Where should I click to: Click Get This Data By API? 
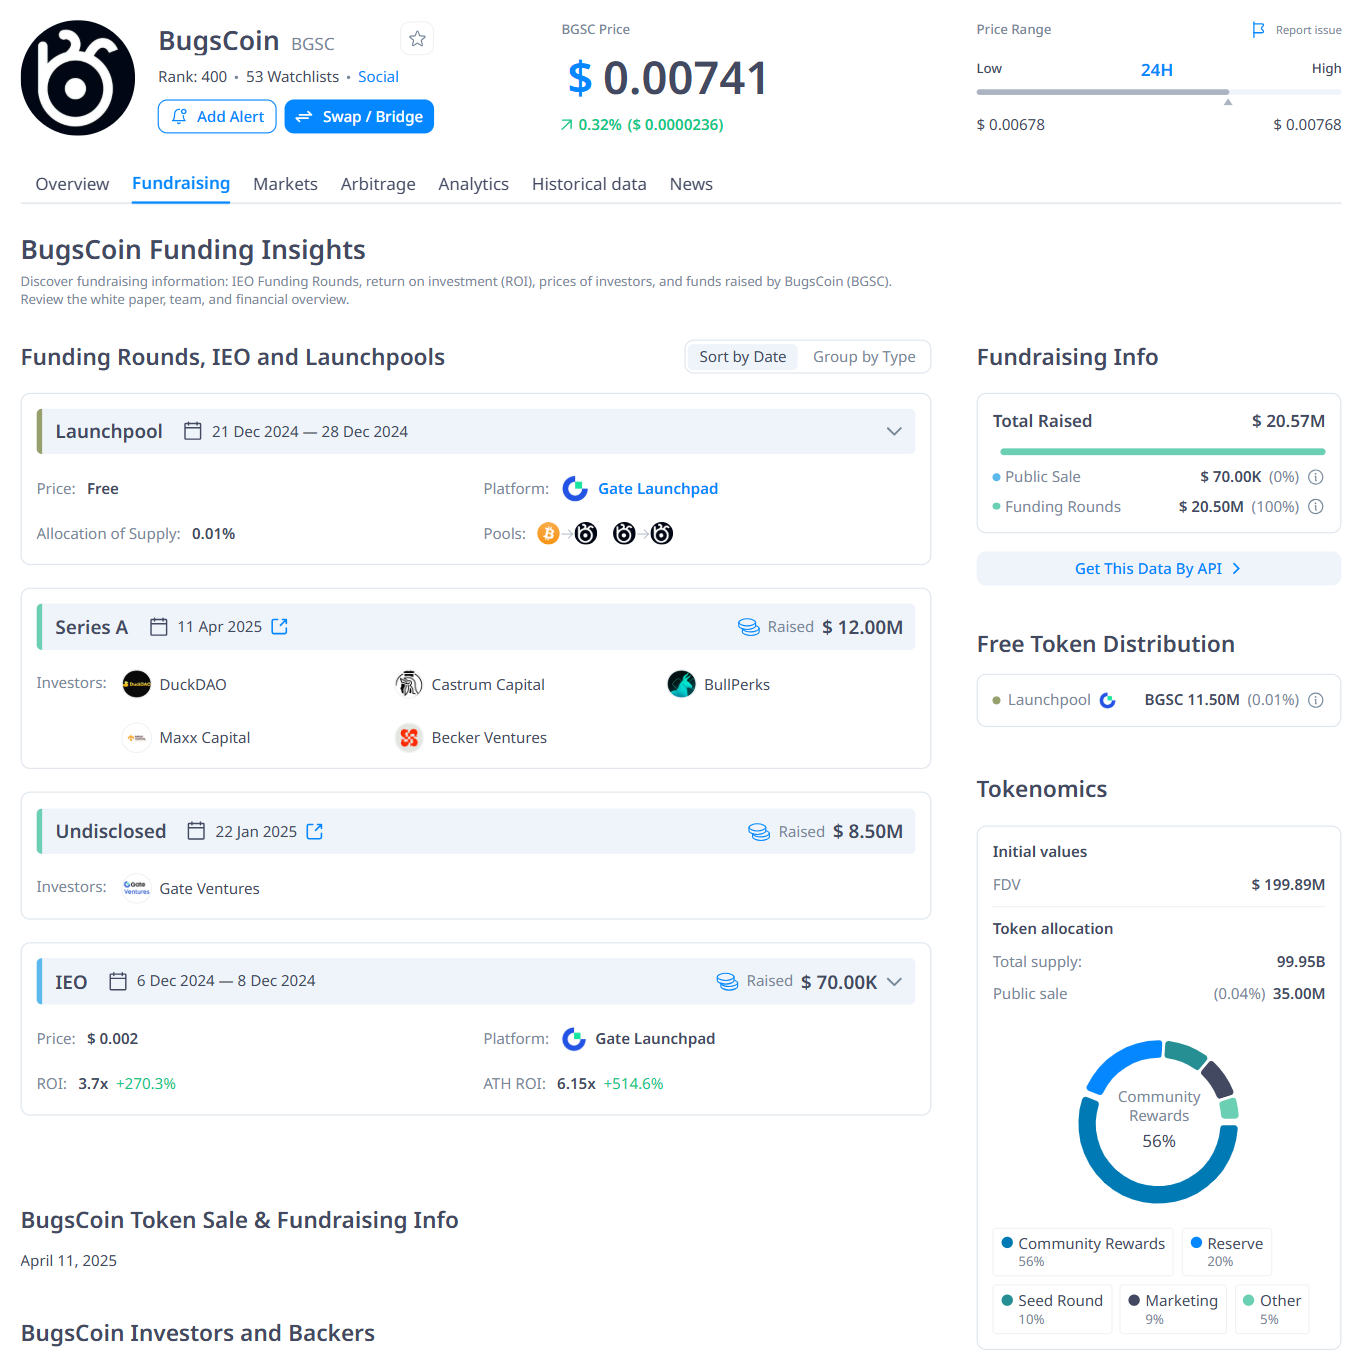tap(1158, 568)
